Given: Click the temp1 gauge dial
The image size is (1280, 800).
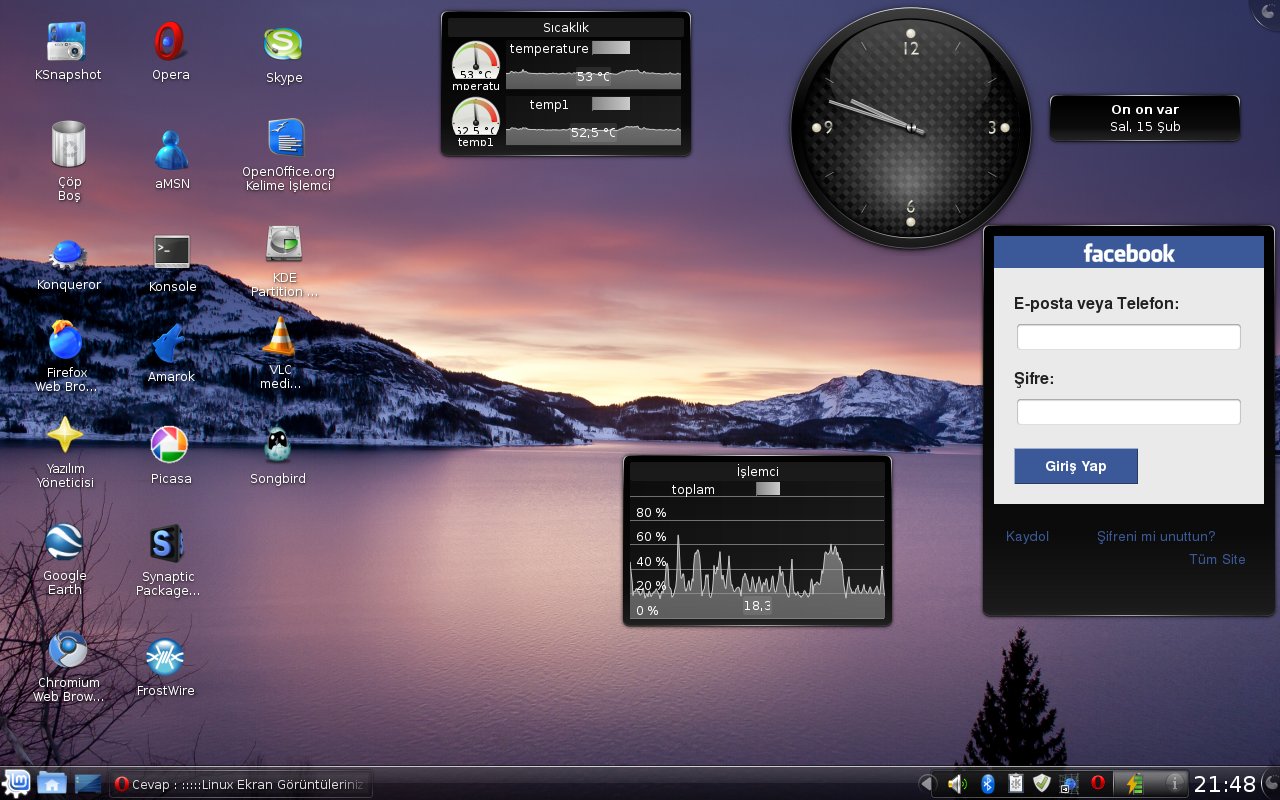Looking at the screenshot, I should [476, 118].
